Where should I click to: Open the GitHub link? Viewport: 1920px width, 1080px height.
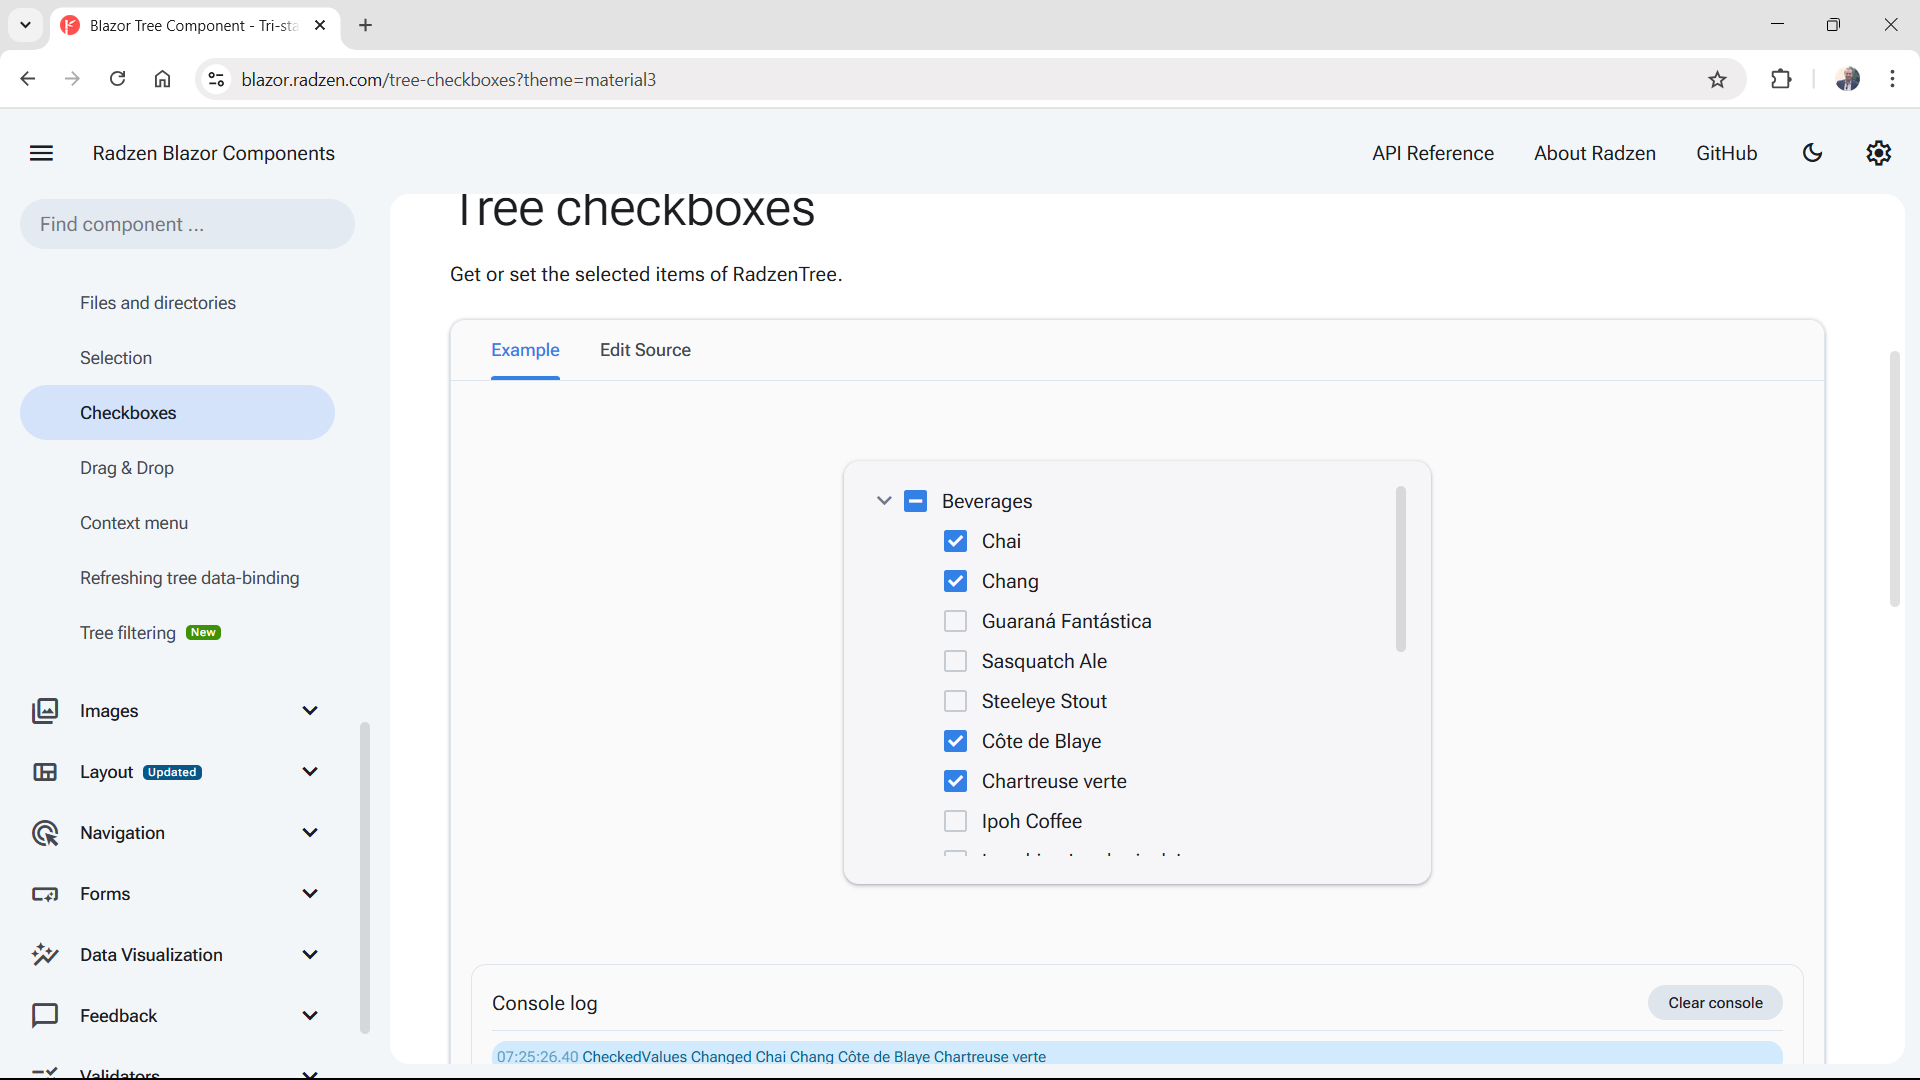[x=1726, y=153]
